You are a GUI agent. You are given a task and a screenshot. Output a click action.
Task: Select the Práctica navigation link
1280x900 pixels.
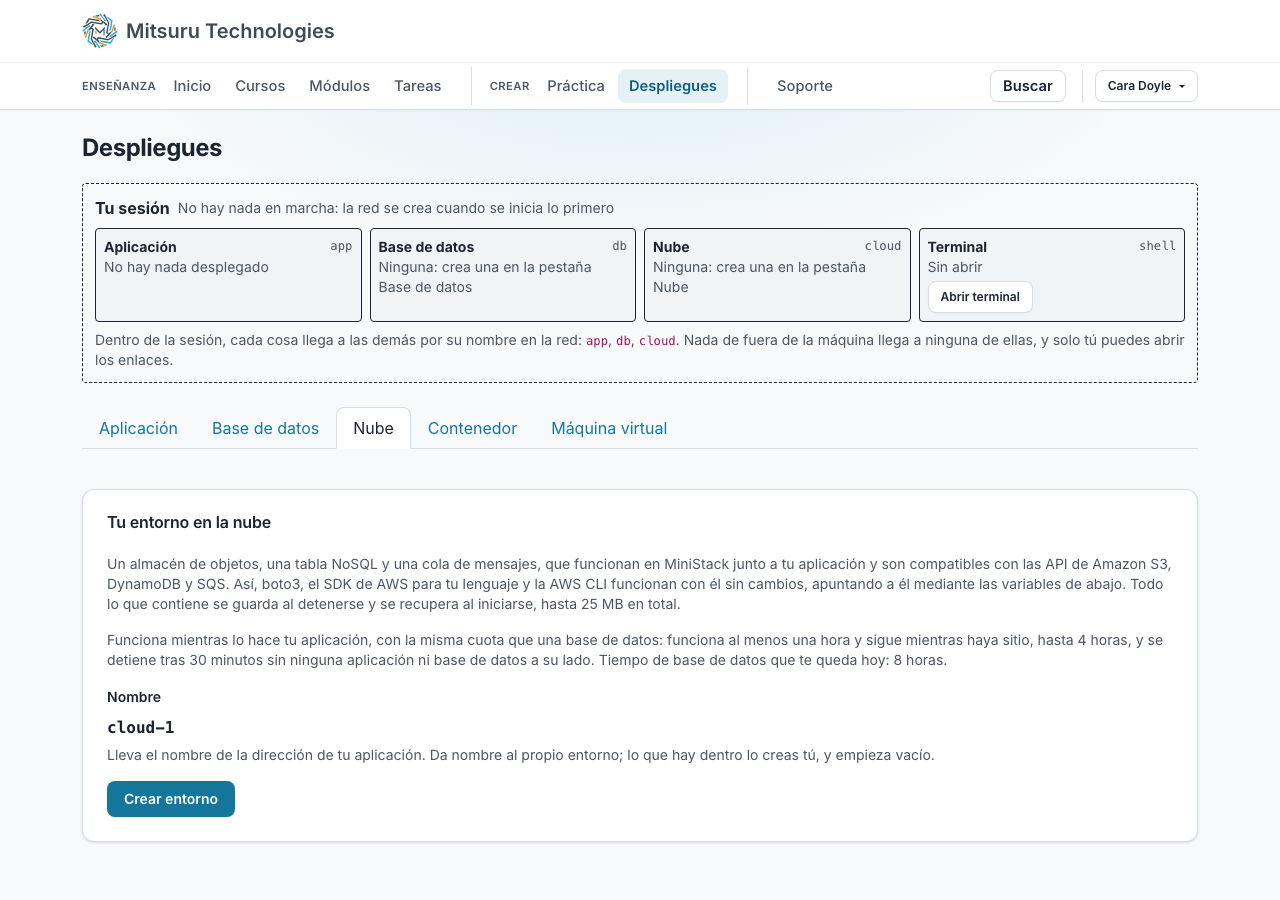[x=576, y=86]
